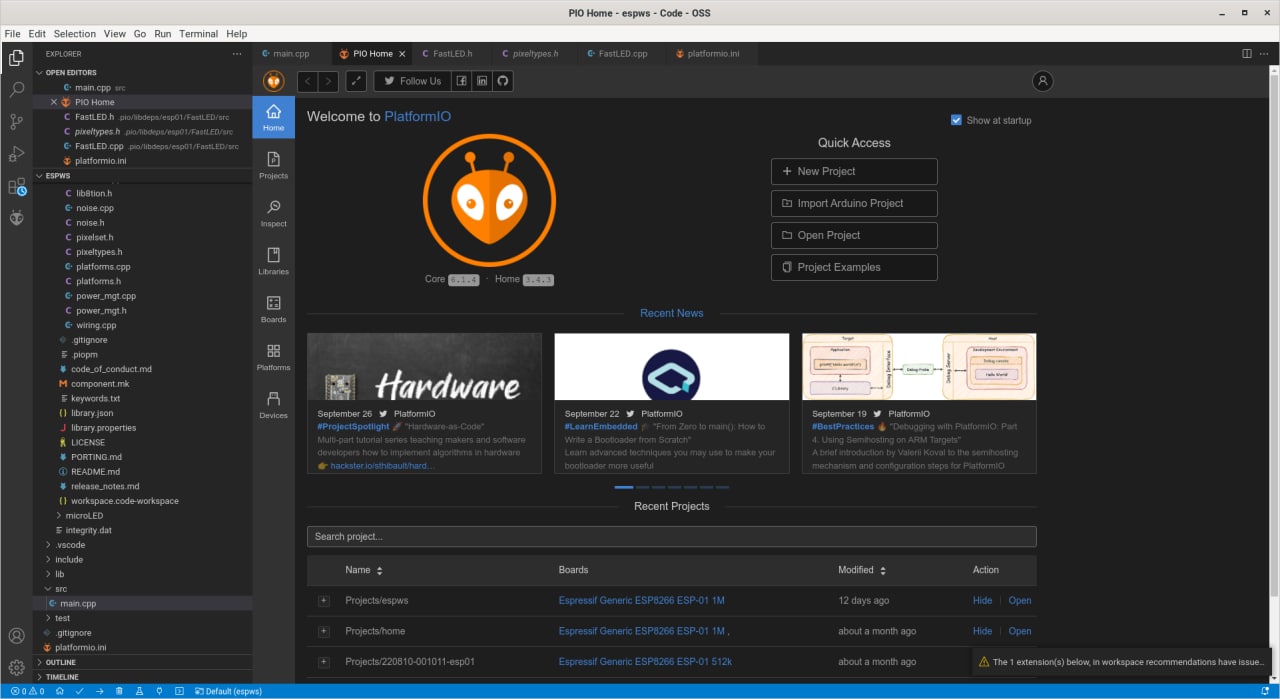Open Libraries in PIO Home sidebar

pos(273,261)
